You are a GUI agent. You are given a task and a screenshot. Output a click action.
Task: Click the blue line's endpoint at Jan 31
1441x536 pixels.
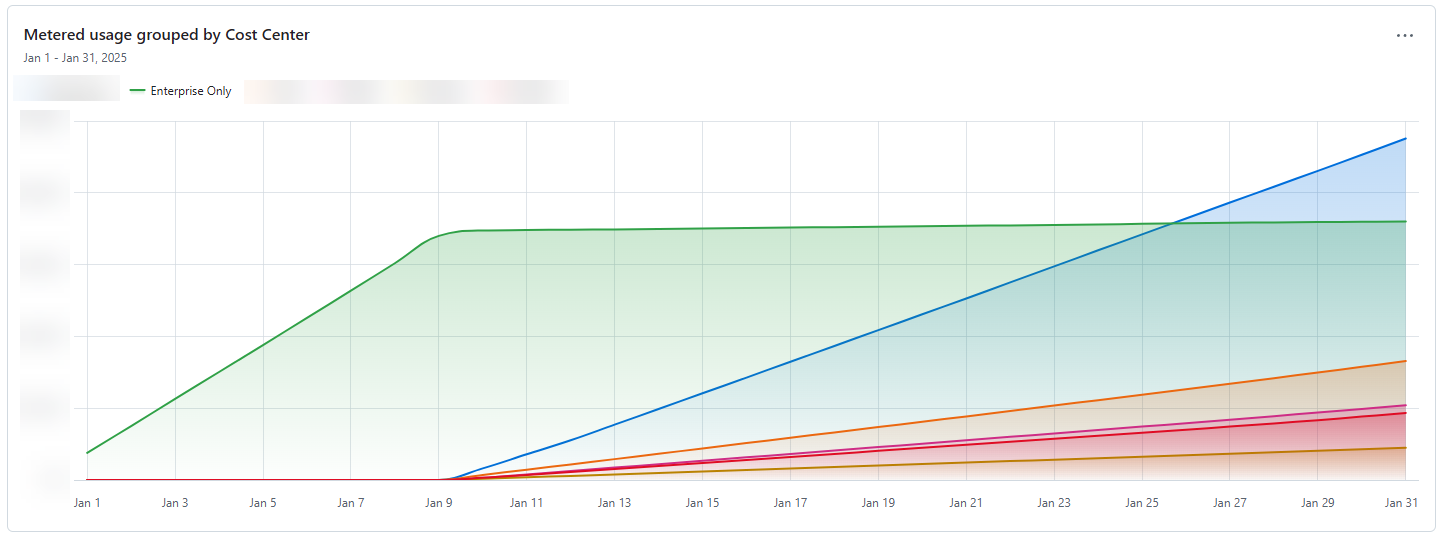coord(1405,139)
